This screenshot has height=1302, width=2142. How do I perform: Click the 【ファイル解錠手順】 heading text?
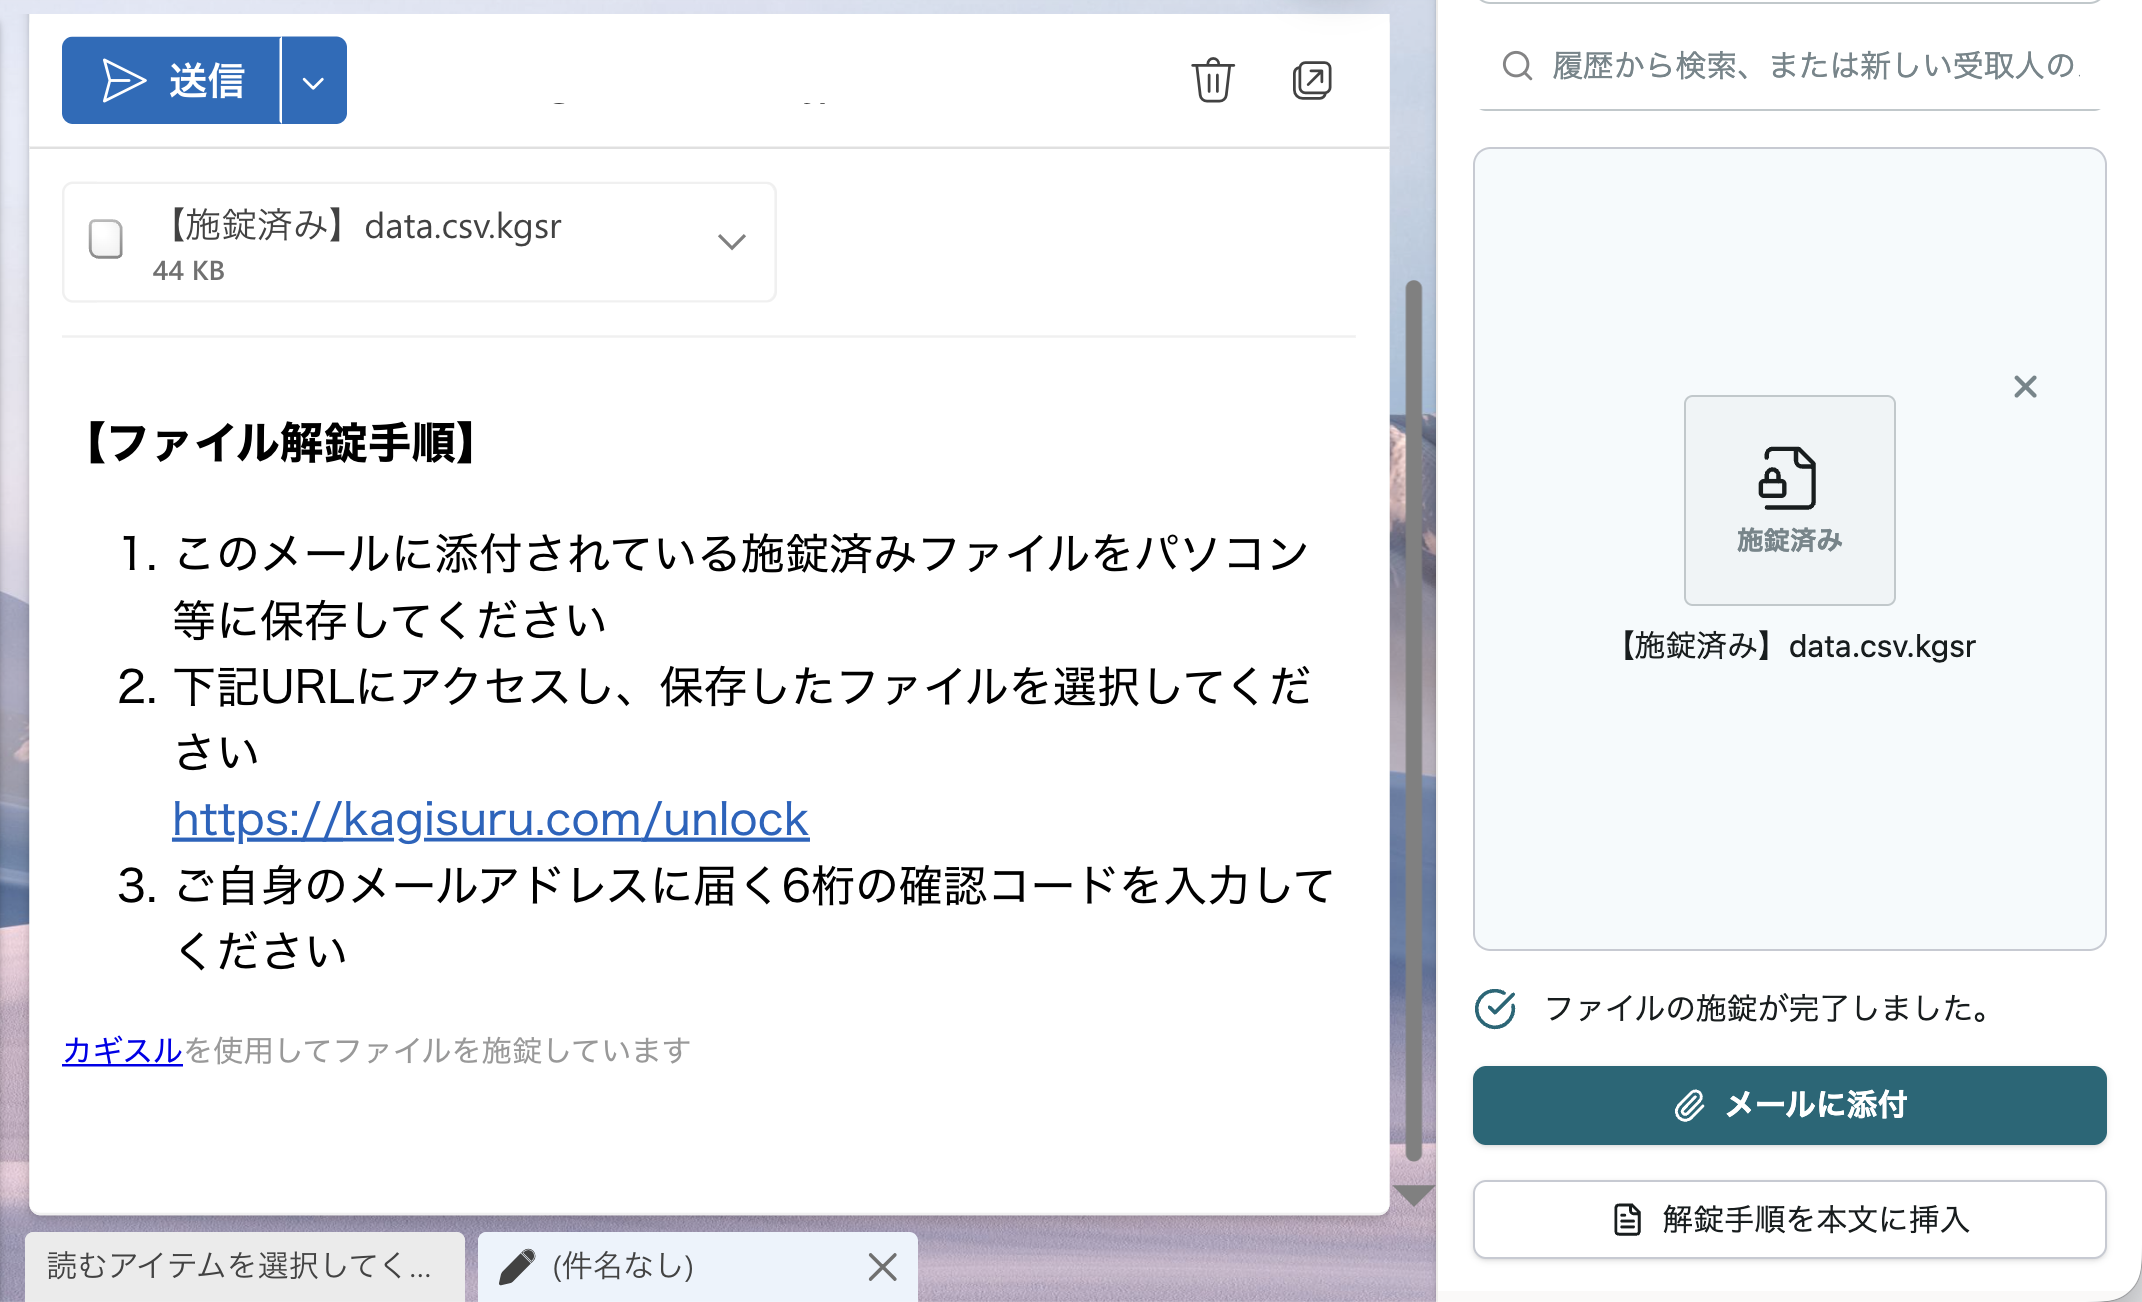(x=280, y=443)
